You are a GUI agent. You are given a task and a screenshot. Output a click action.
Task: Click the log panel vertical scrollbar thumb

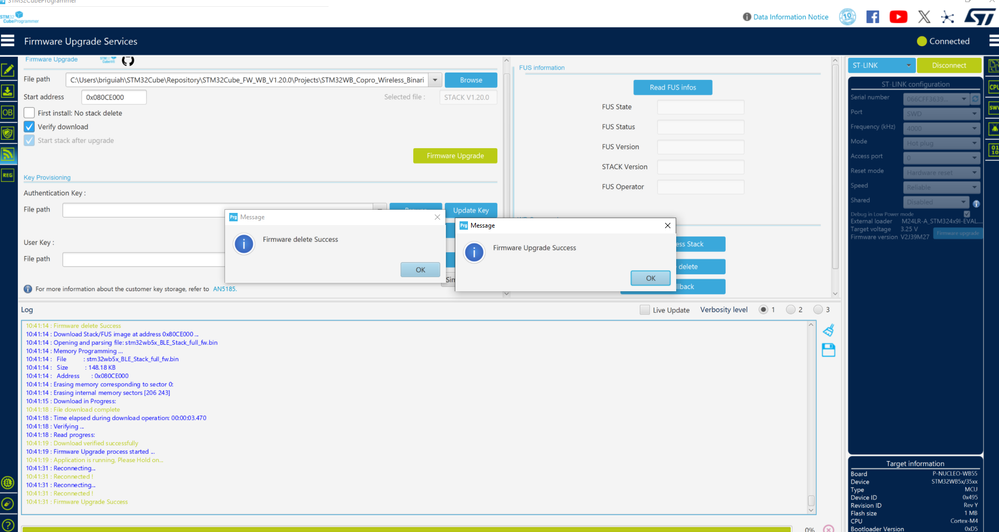point(811,501)
